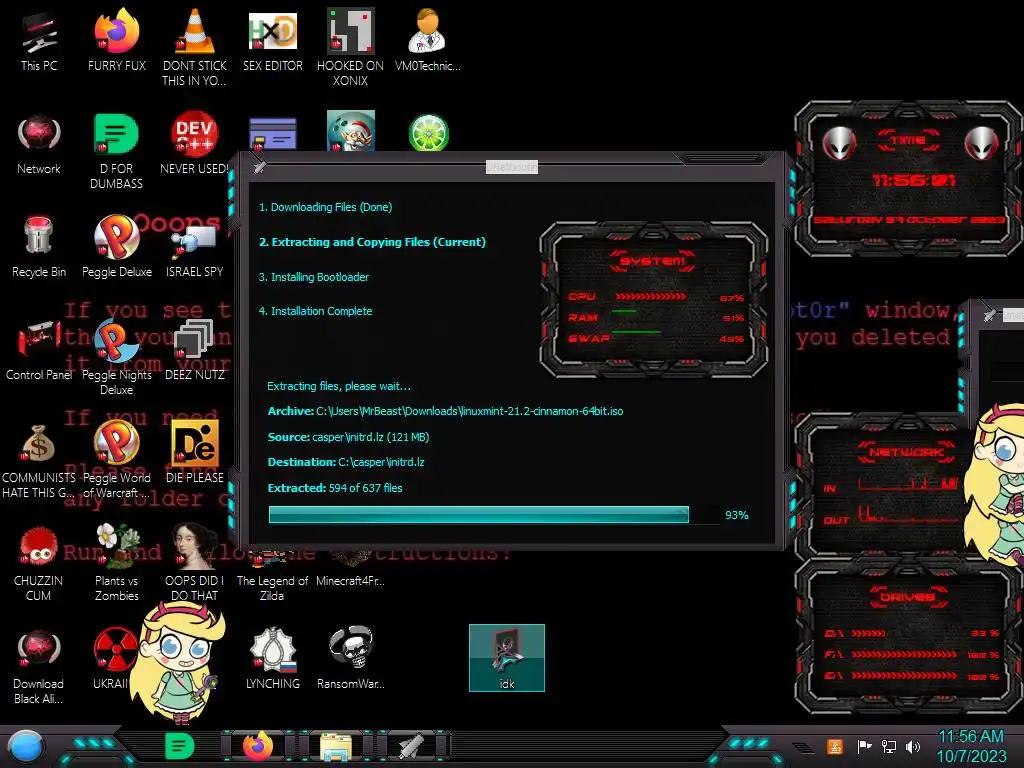Click the orange Java tray icon
The image size is (1024, 768).
point(834,746)
